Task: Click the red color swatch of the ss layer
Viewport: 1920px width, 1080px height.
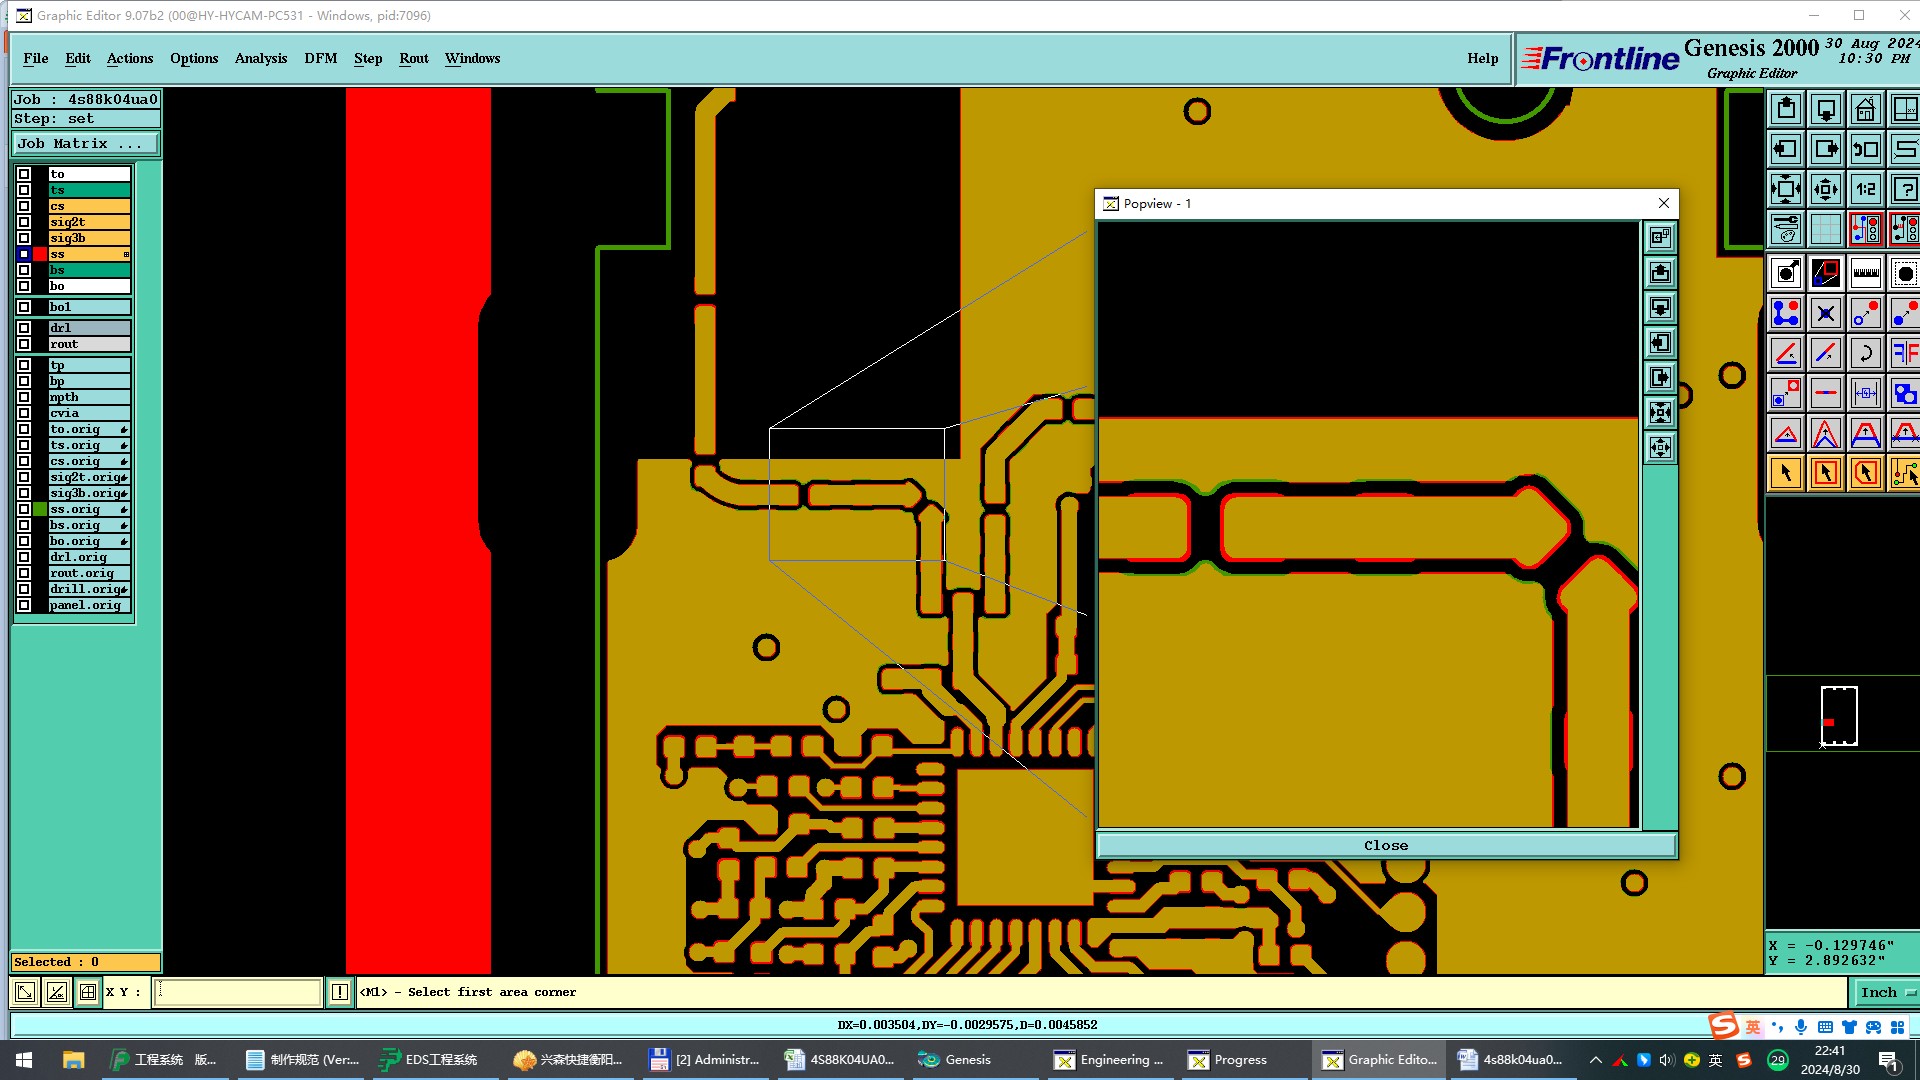Action: [40, 254]
